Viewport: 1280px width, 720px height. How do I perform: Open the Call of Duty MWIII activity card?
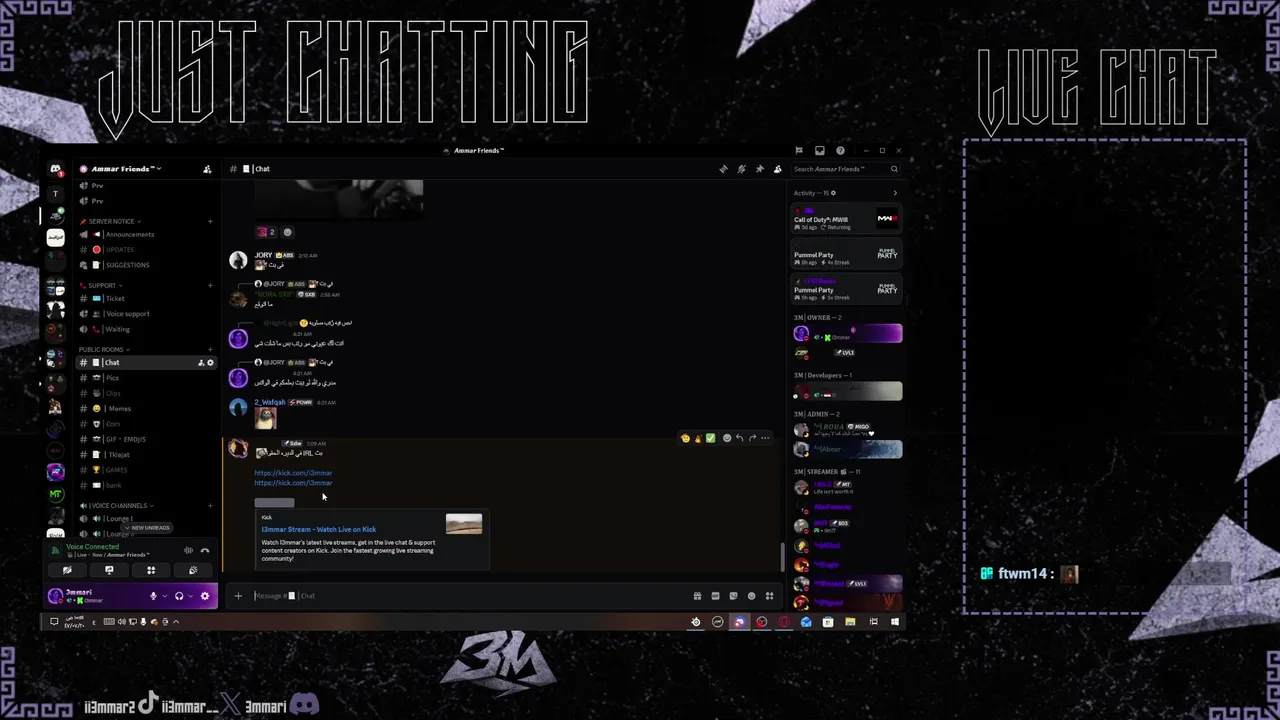coord(846,219)
